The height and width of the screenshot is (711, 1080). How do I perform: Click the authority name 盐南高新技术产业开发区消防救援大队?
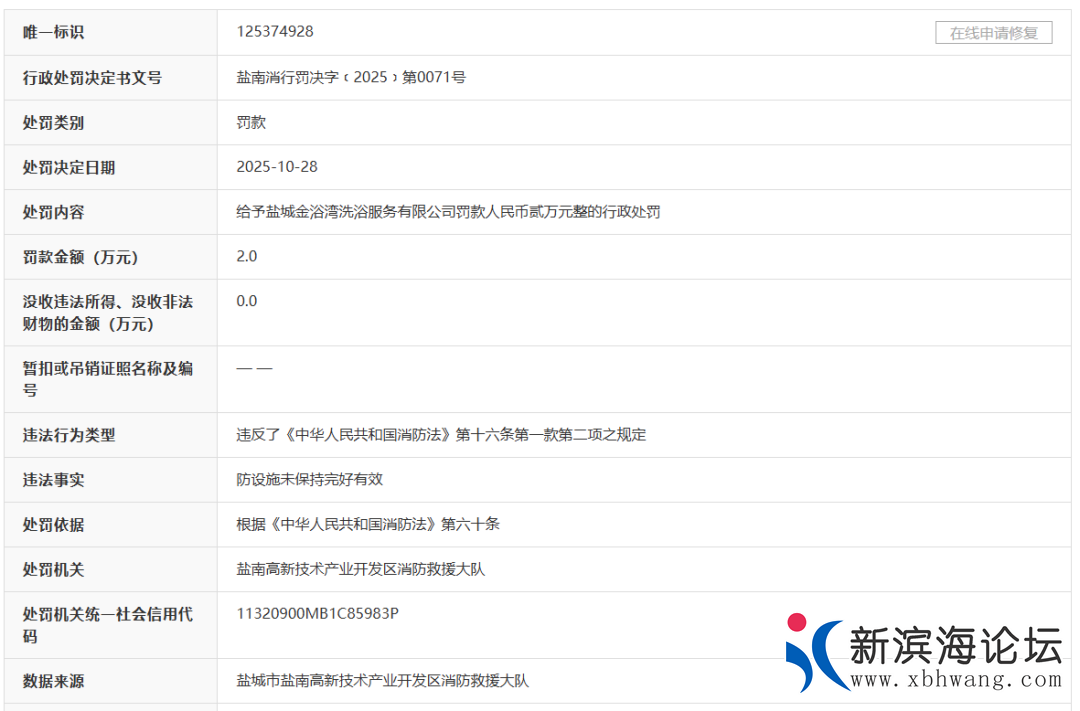point(361,569)
